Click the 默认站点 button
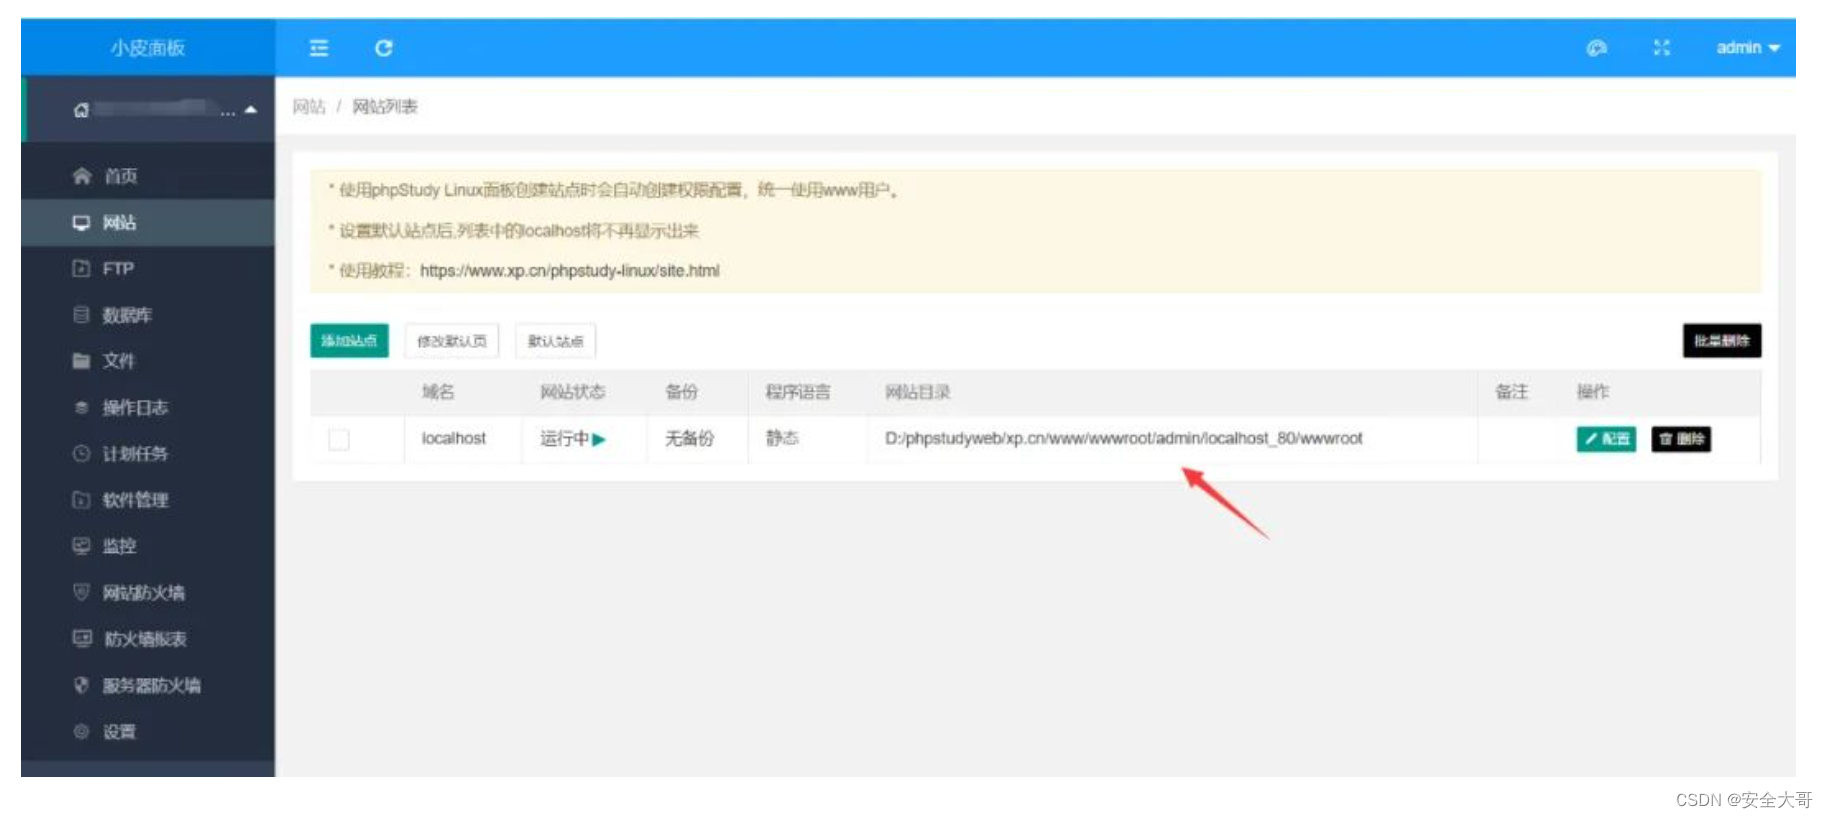The image size is (1828, 818). [555, 341]
